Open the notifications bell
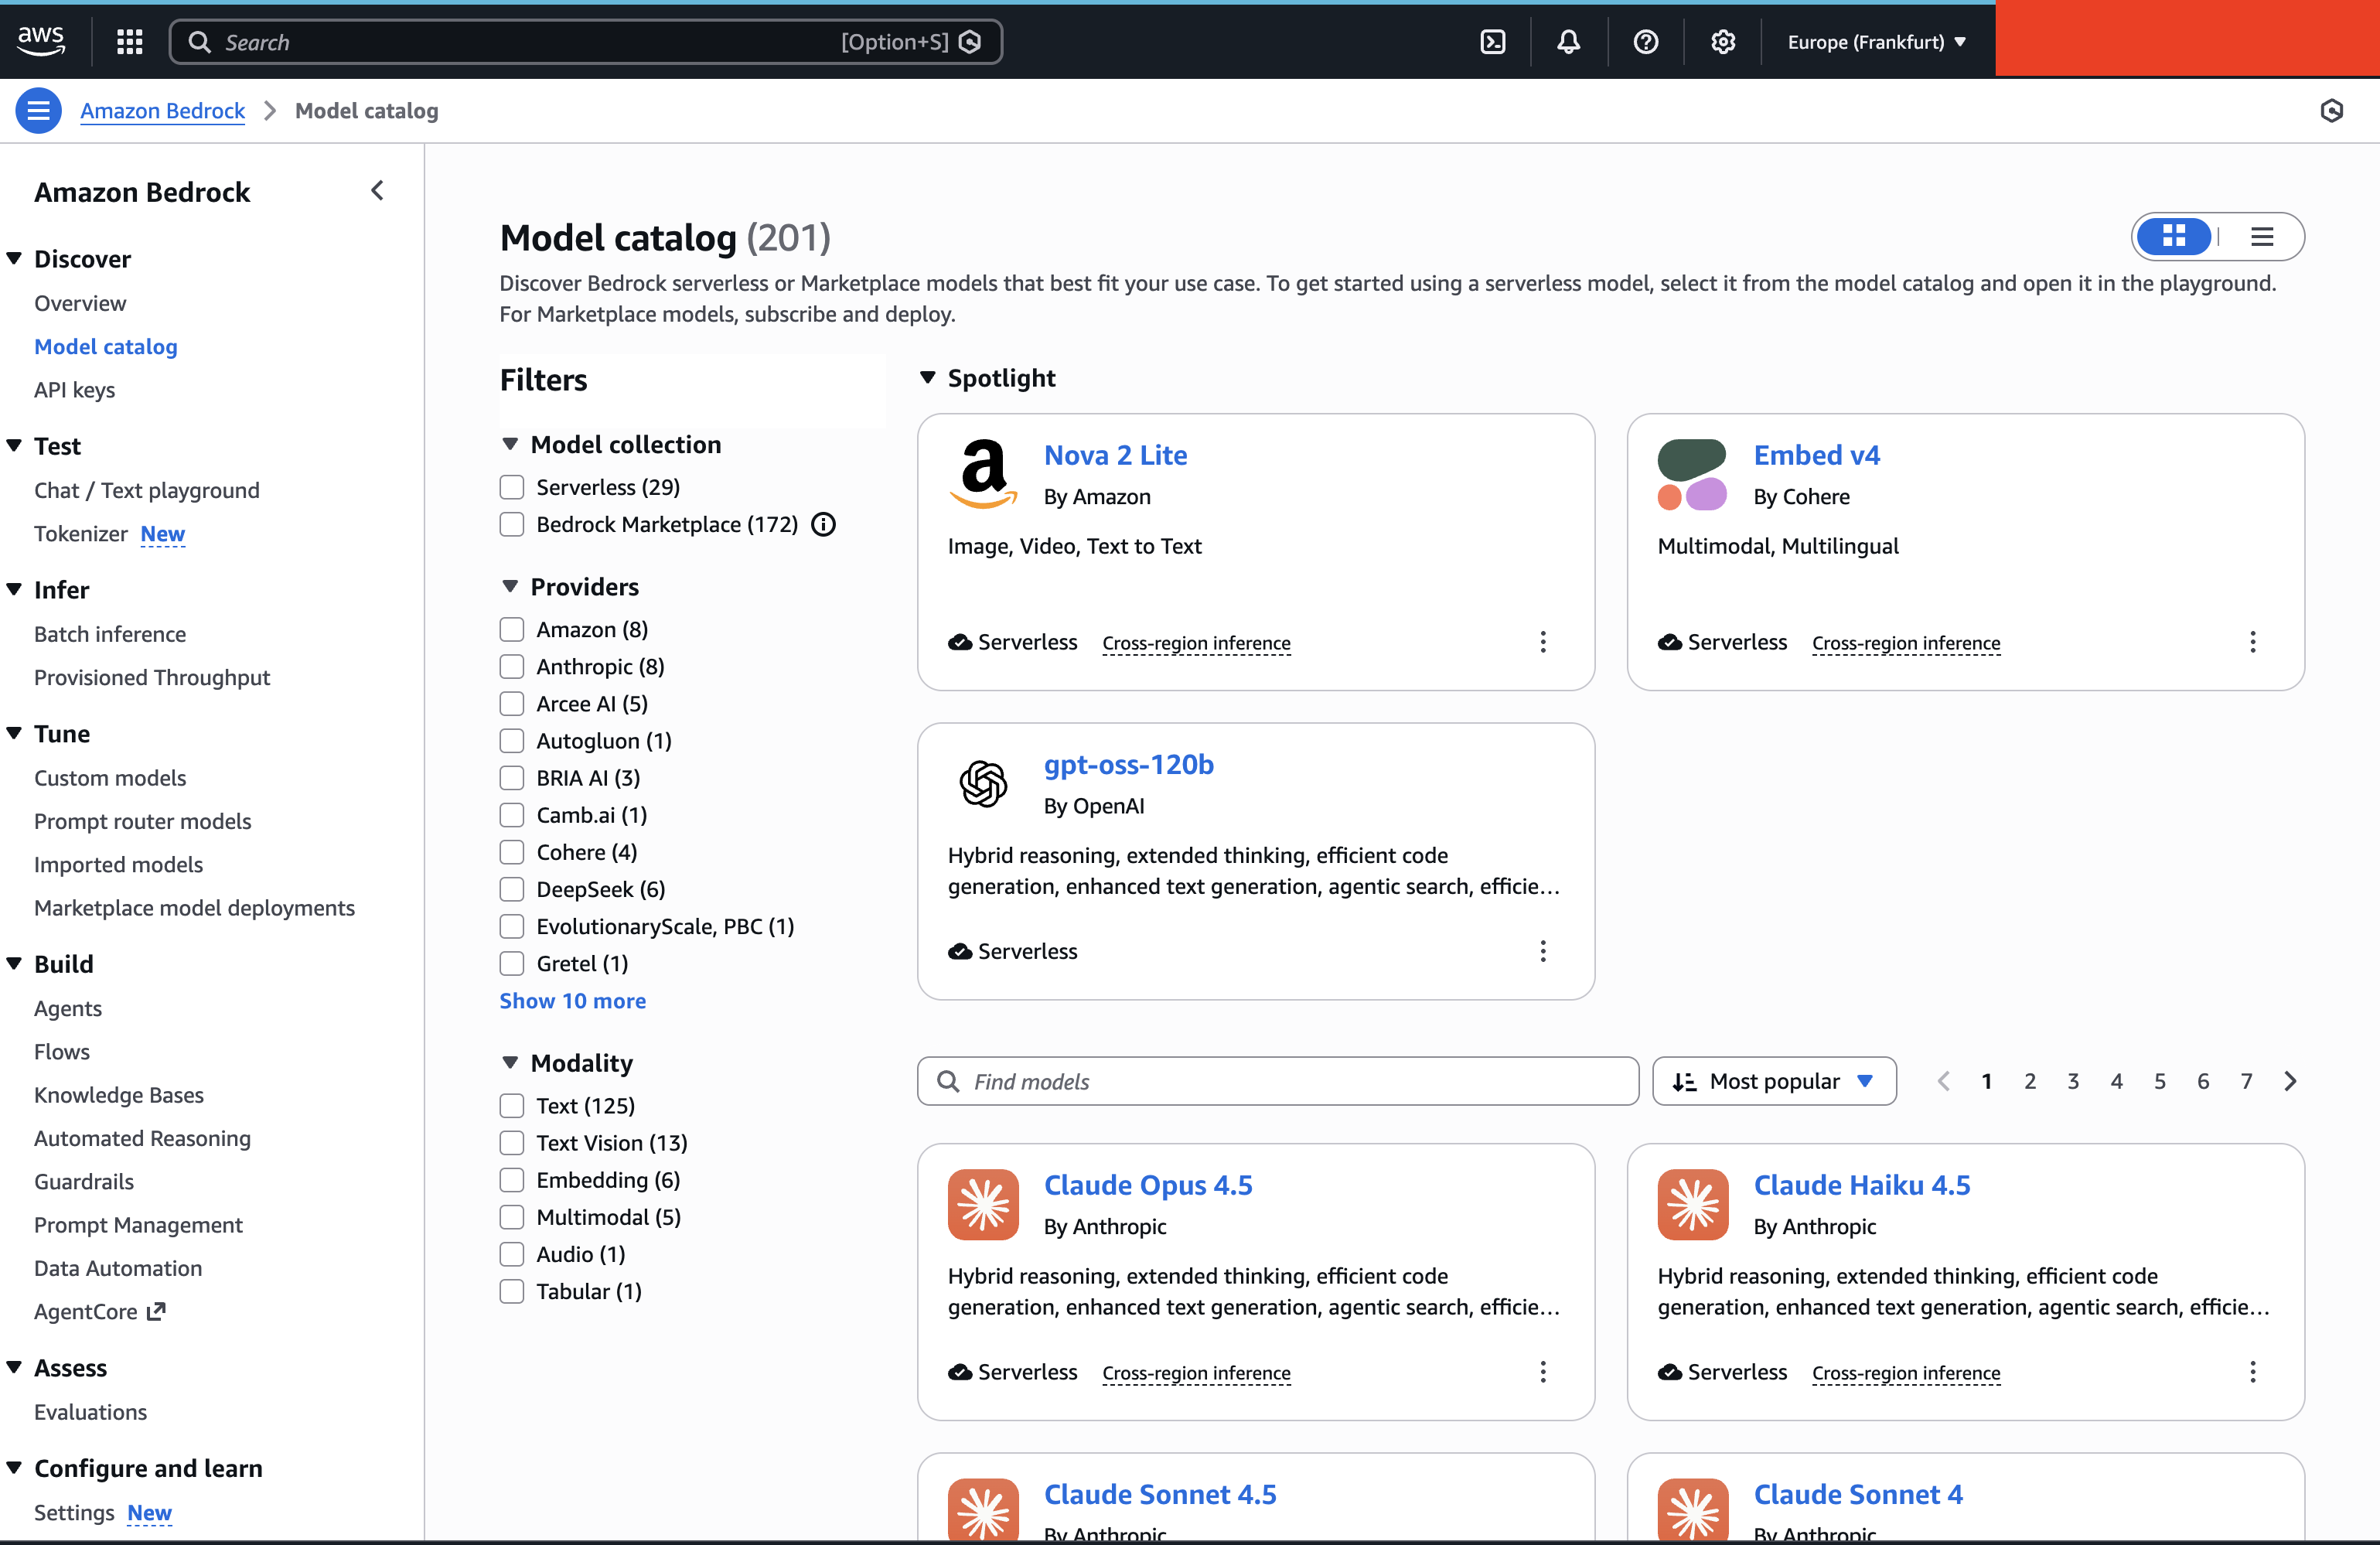The image size is (2380, 1545). (1568, 42)
